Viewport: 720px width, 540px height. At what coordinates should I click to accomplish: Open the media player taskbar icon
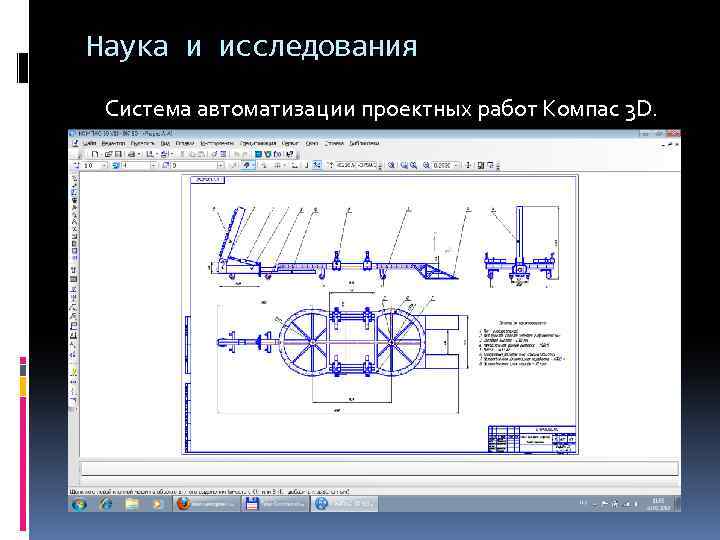158,504
